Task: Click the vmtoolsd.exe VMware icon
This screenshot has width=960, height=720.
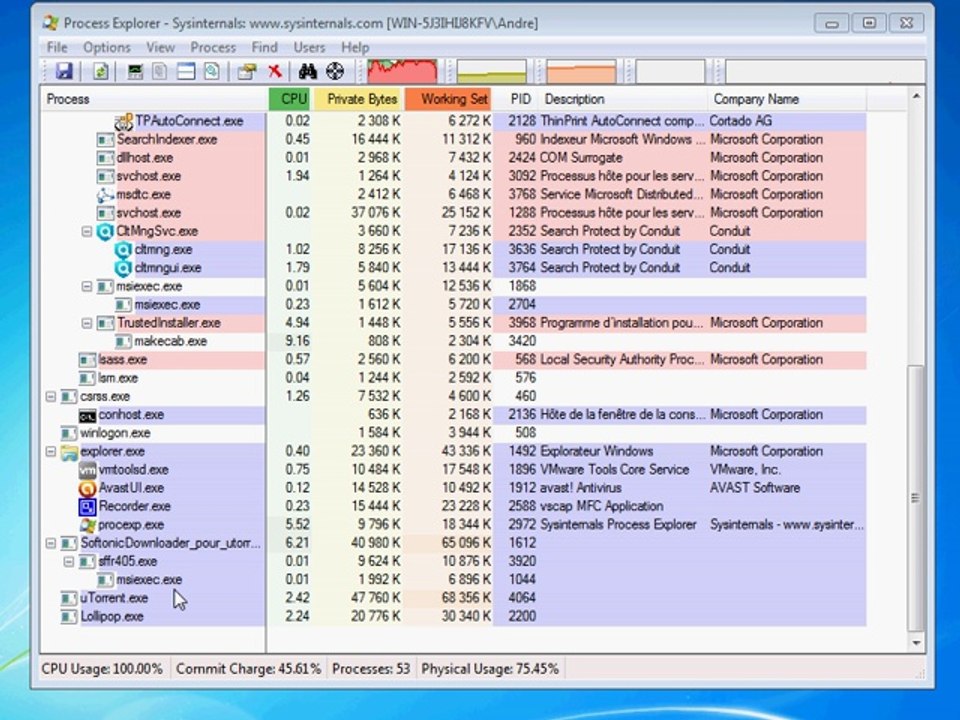Action: pos(88,470)
